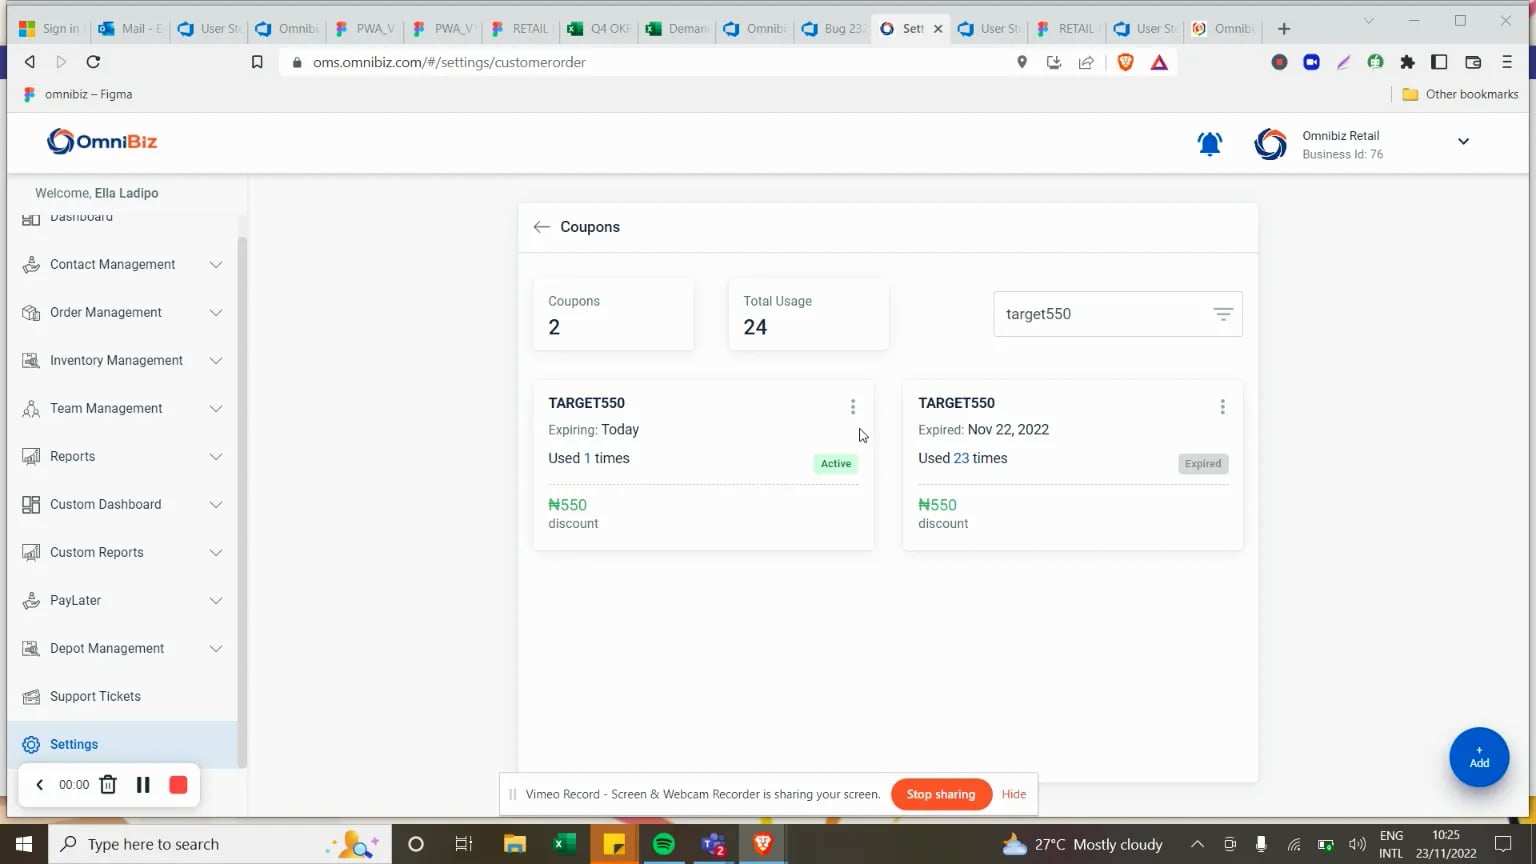Close the current Settings browser tab
The image size is (1536, 864).
pos(938,29)
